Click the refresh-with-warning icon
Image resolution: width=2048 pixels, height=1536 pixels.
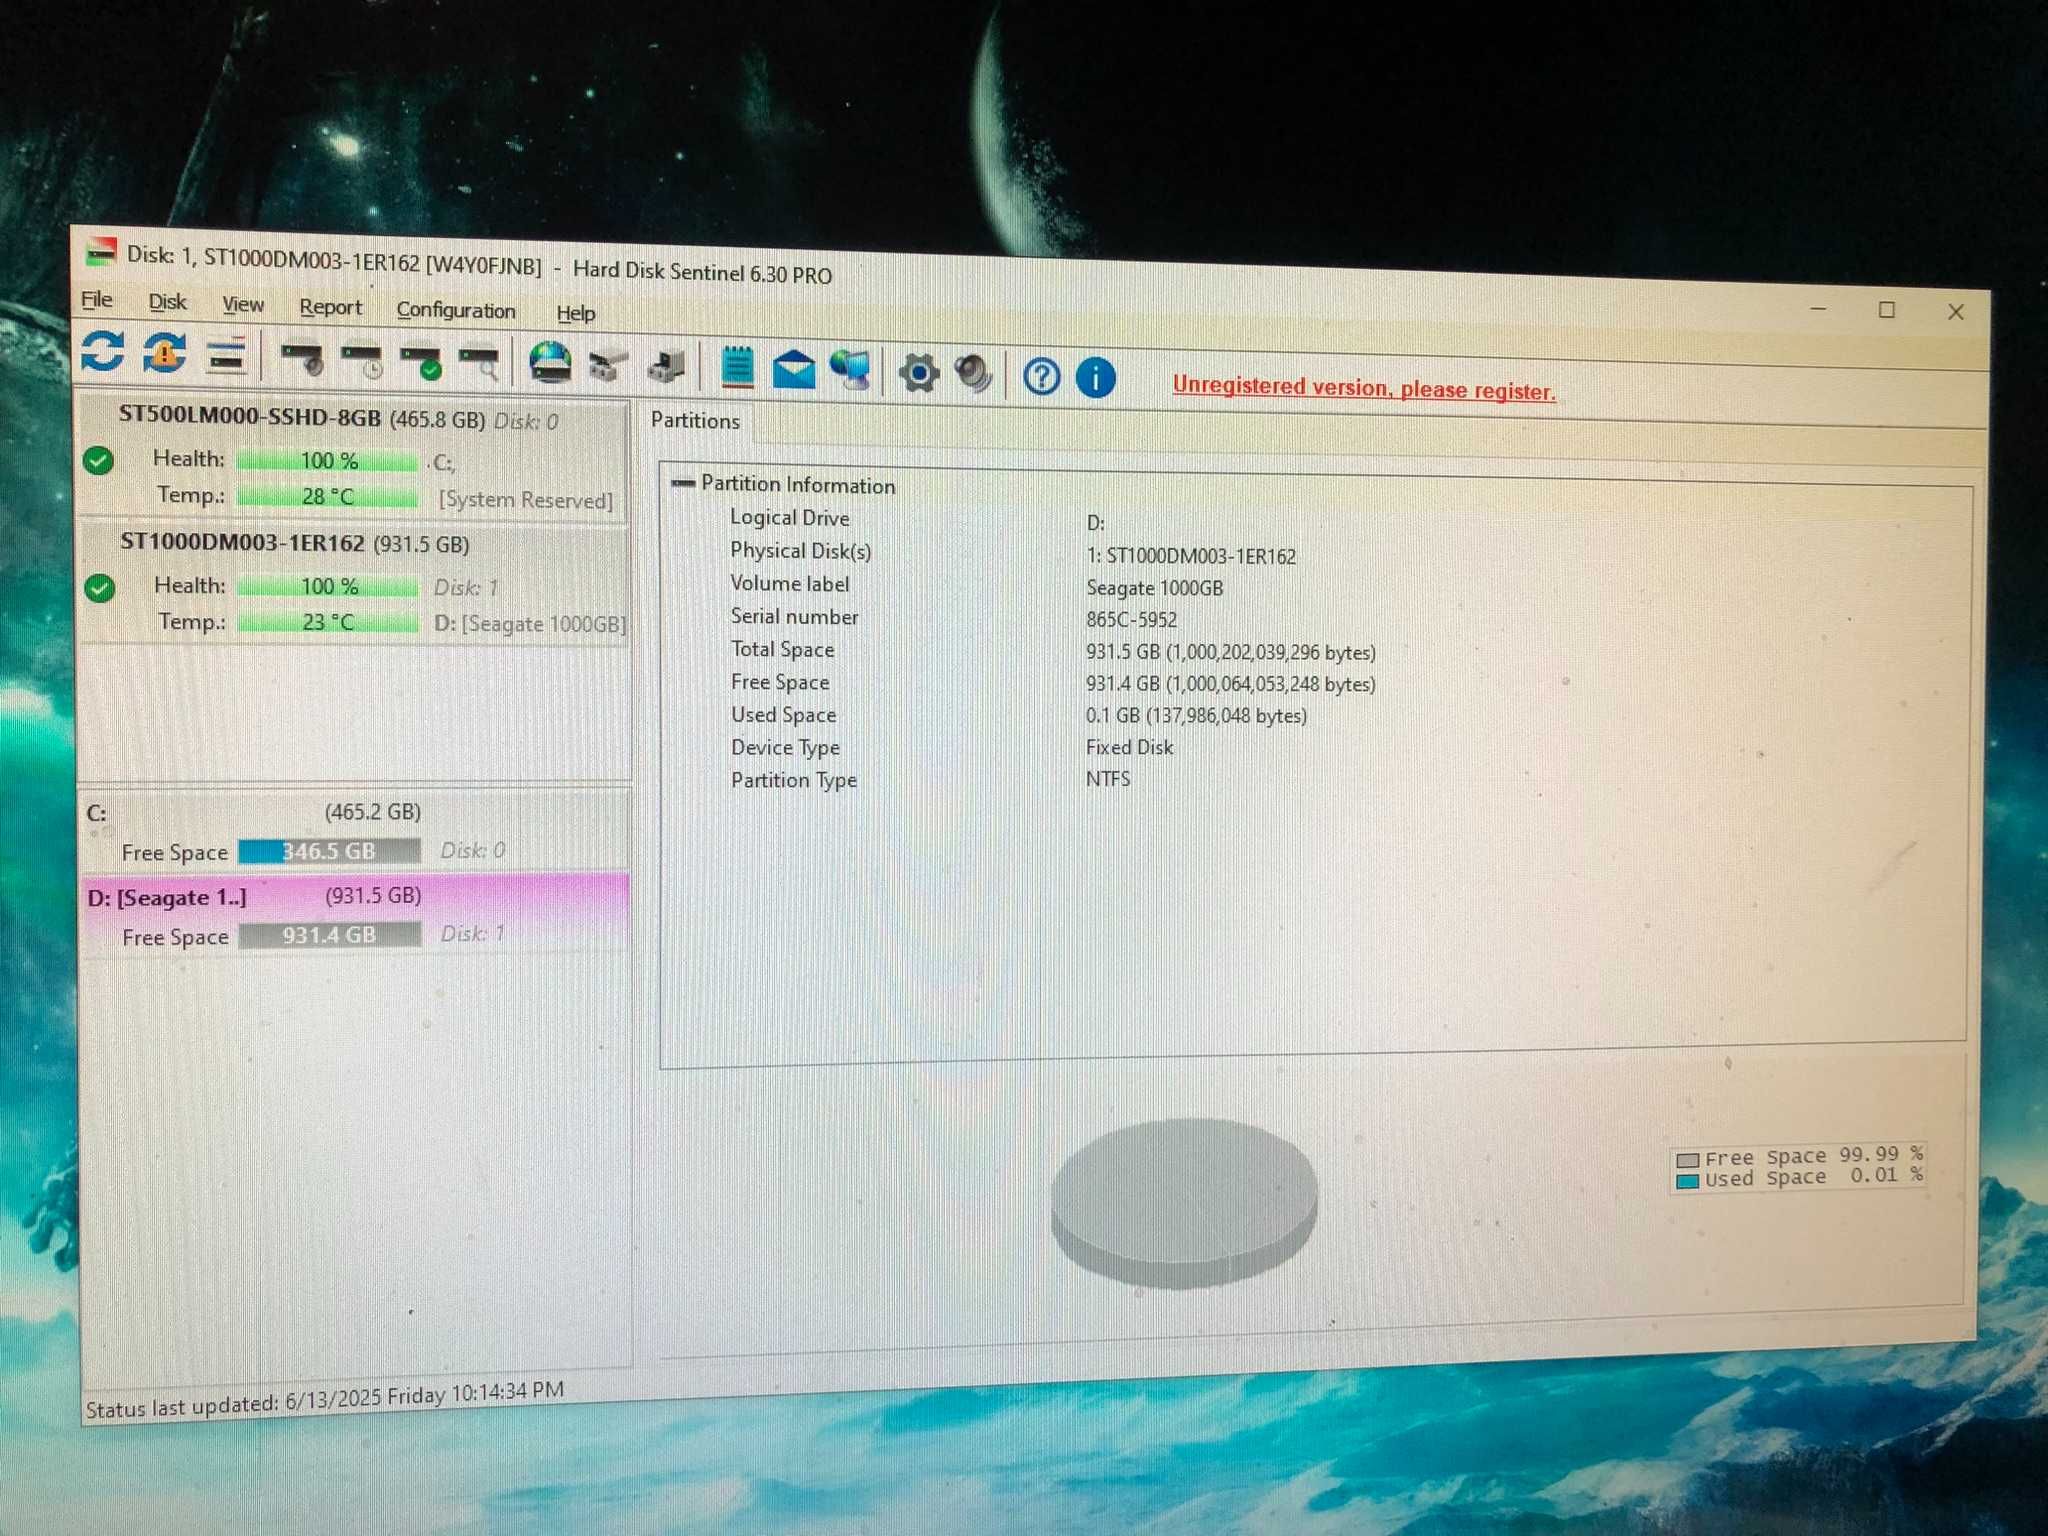[165, 353]
